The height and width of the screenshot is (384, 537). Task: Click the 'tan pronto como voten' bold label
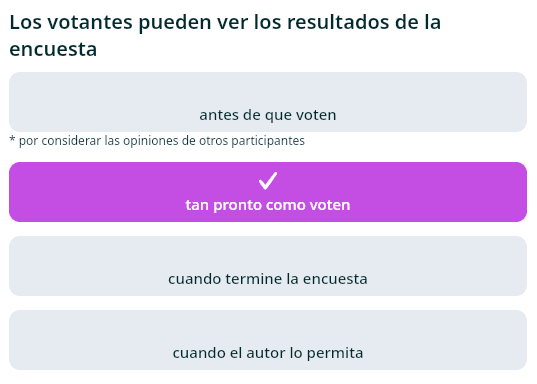coord(268,205)
